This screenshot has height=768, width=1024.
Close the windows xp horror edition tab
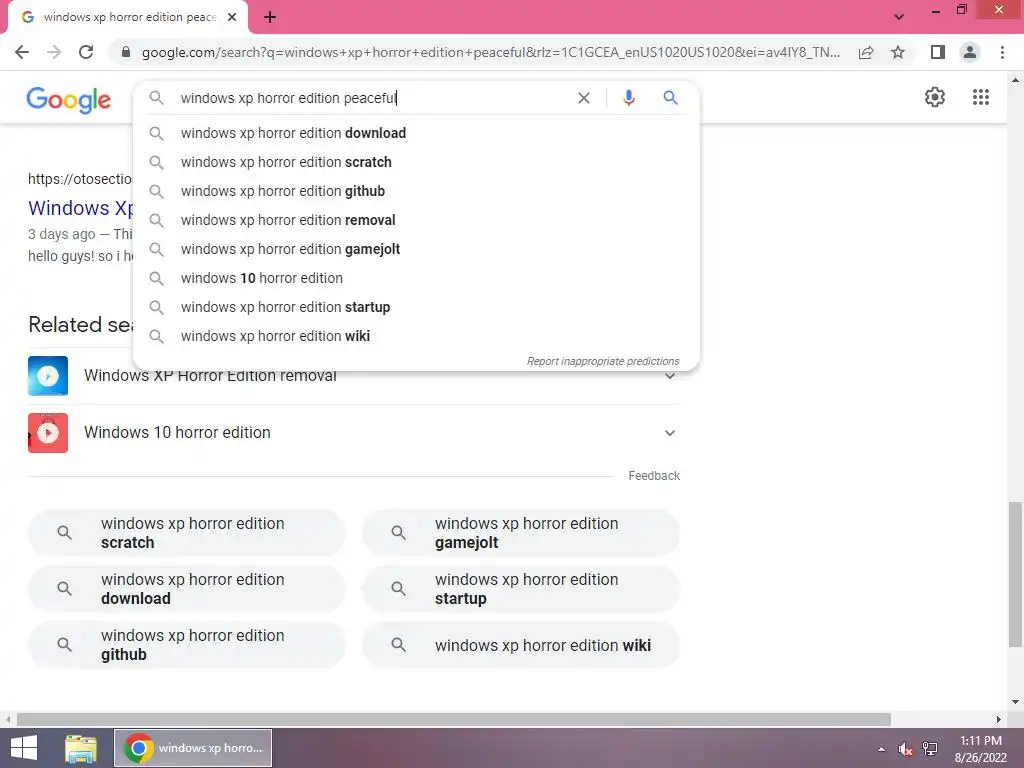point(232,18)
